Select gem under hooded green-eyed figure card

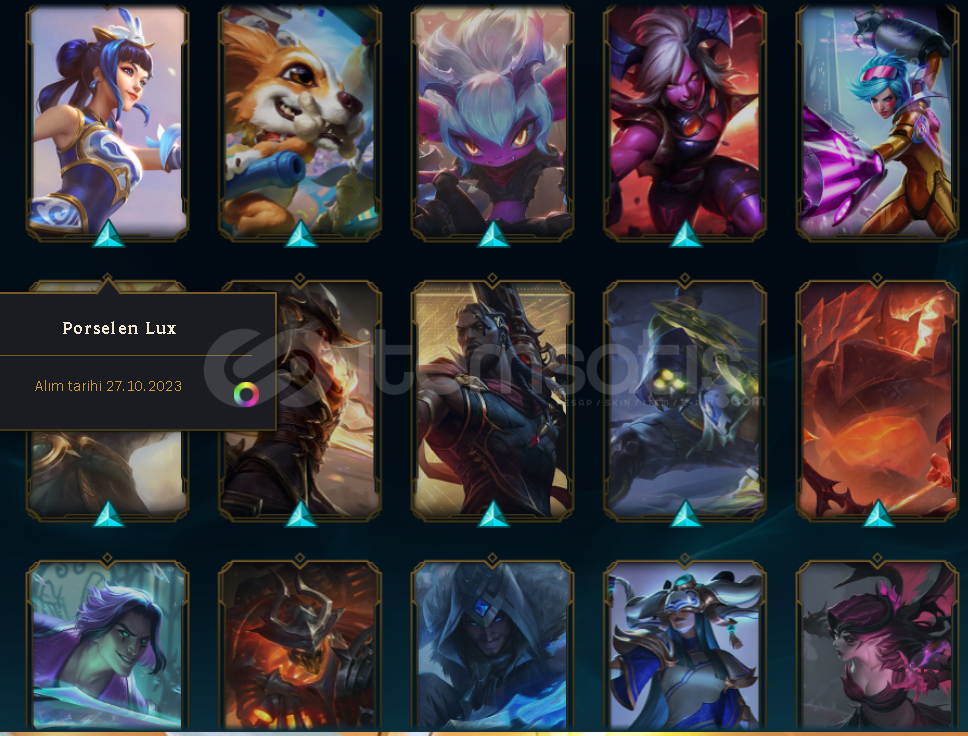(x=686, y=514)
